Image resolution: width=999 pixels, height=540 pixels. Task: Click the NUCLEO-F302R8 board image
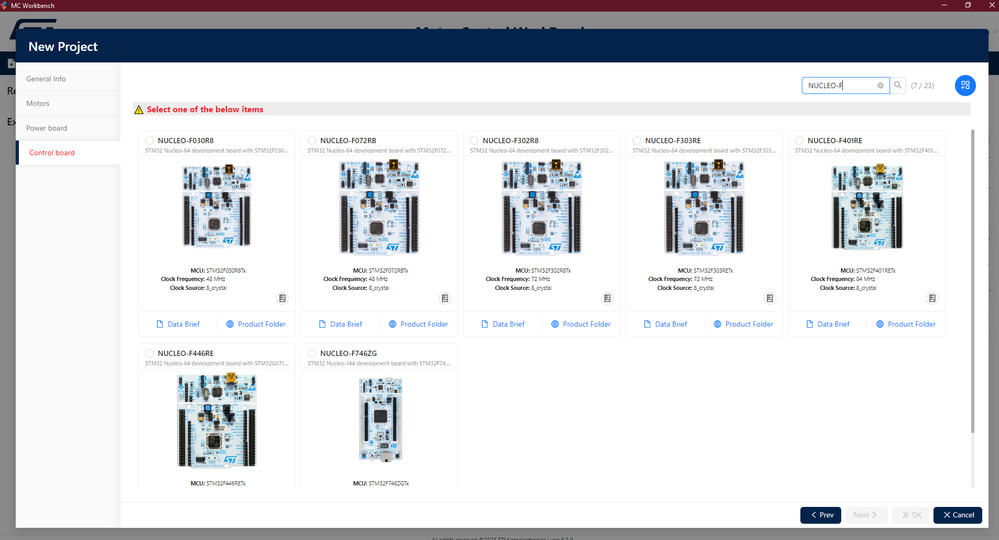[542, 207]
